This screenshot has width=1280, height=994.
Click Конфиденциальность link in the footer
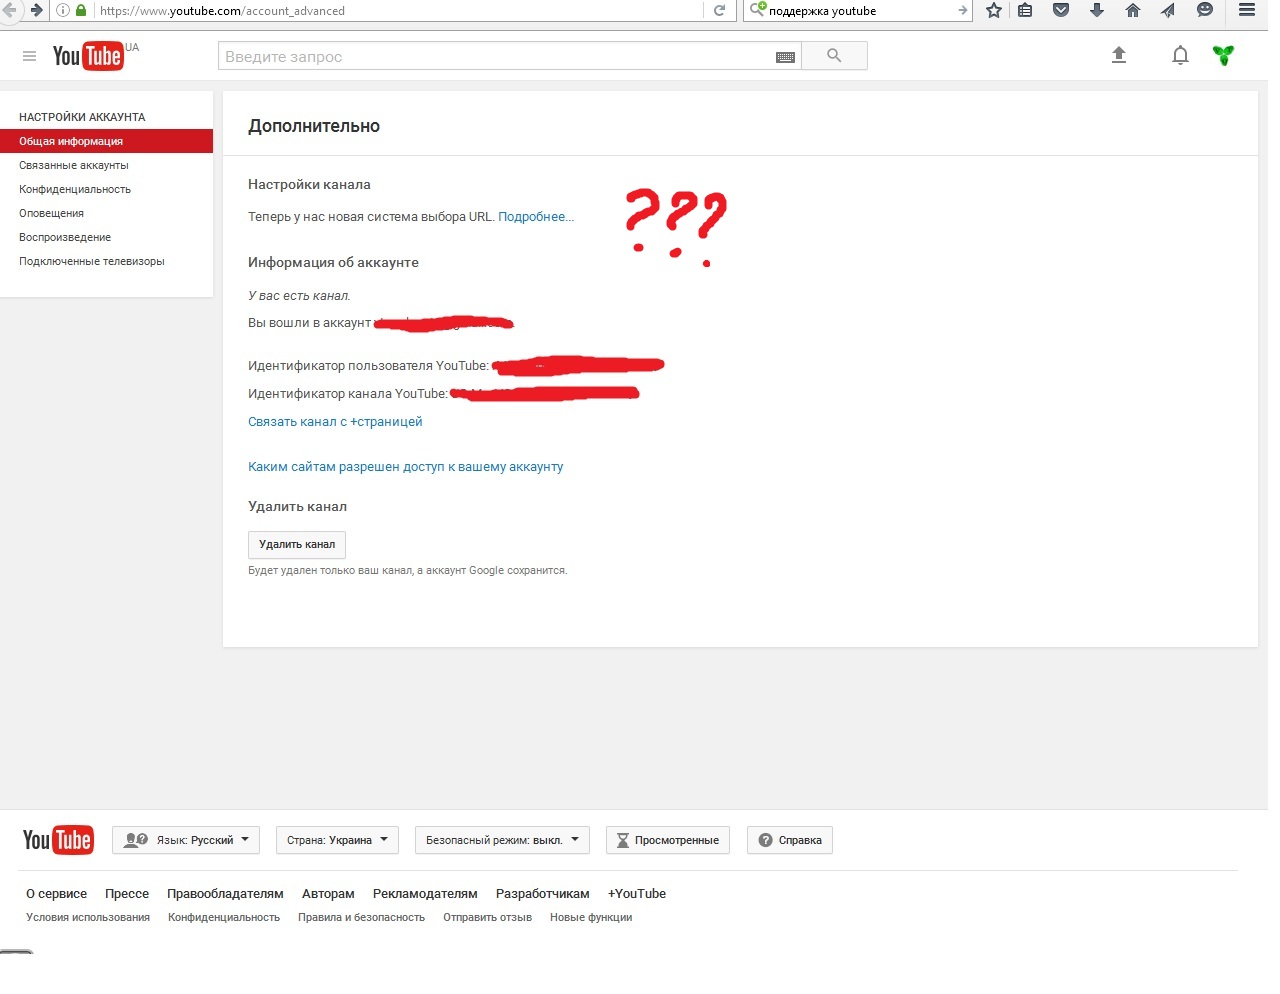[x=224, y=917]
